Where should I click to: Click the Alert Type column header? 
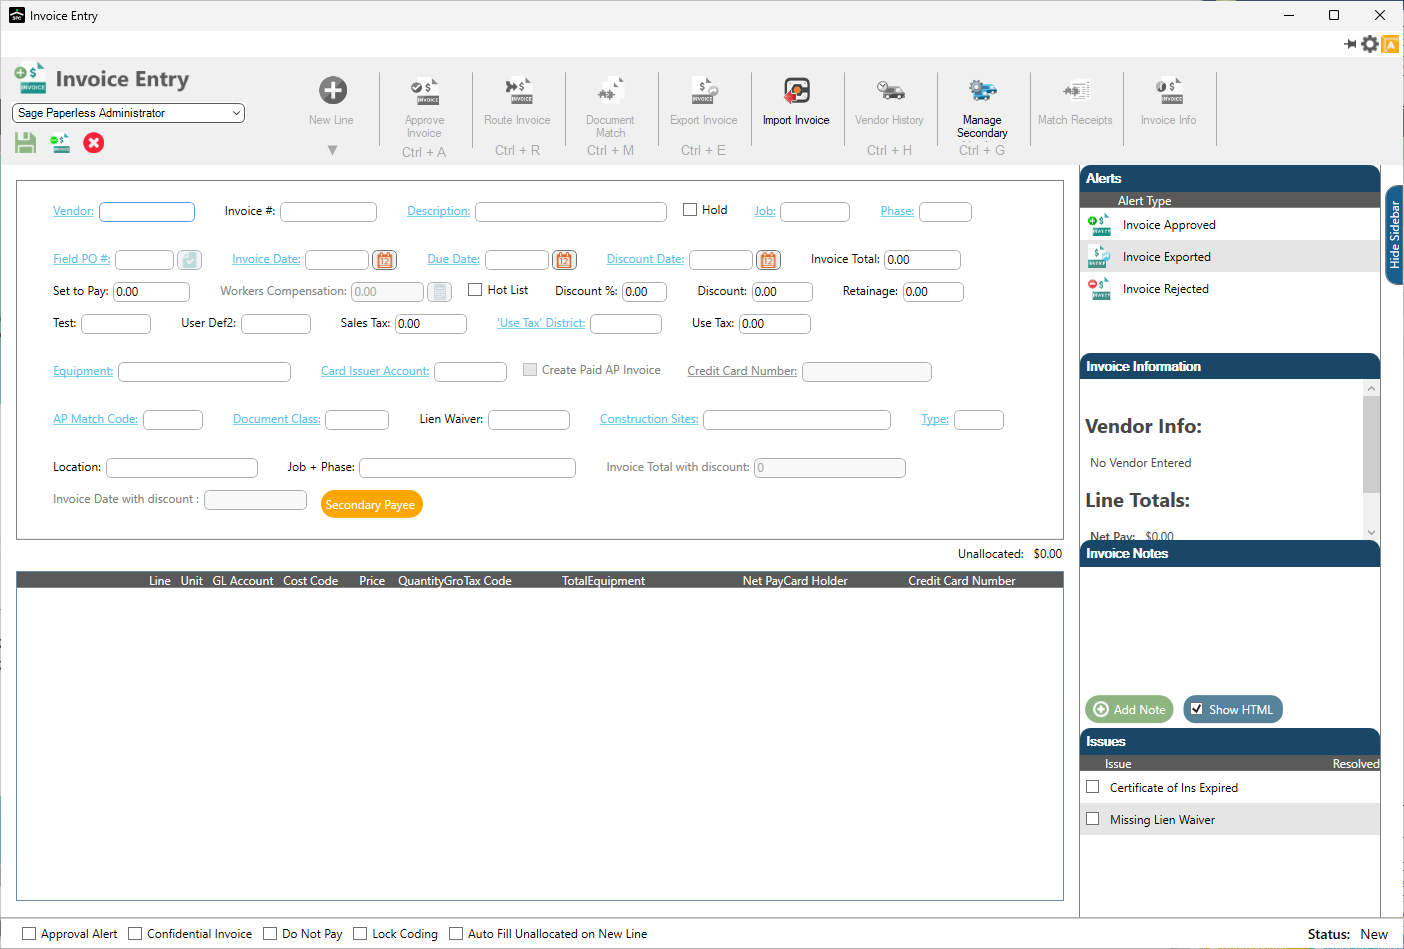(x=1144, y=201)
